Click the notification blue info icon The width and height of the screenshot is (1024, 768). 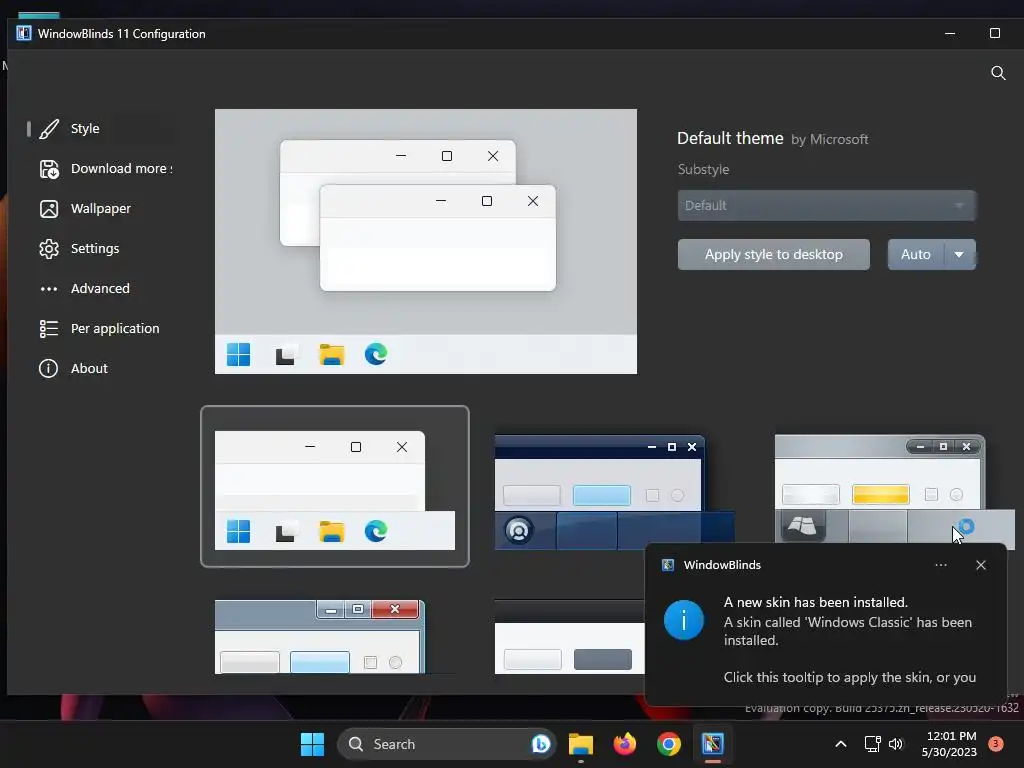[684, 620]
